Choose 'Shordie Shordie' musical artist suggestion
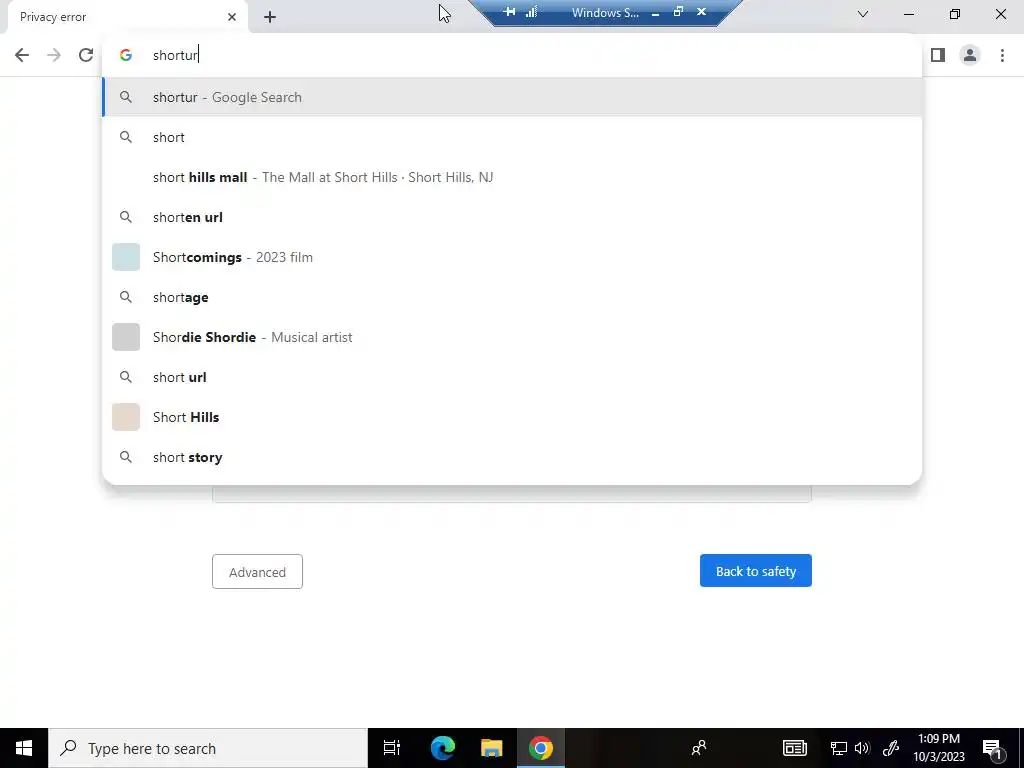Image resolution: width=1024 pixels, height=768 pixels. 512,337
